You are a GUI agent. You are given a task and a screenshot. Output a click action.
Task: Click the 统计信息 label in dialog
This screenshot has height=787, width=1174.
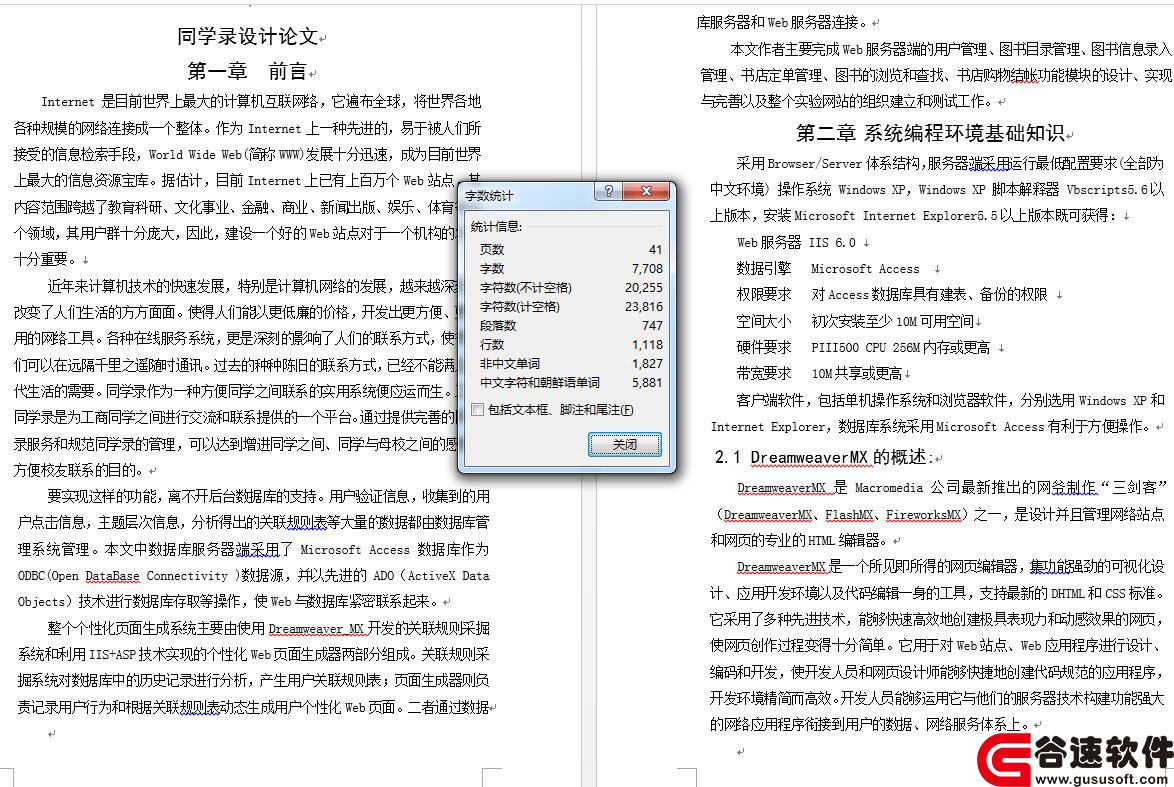pos(496,226)
